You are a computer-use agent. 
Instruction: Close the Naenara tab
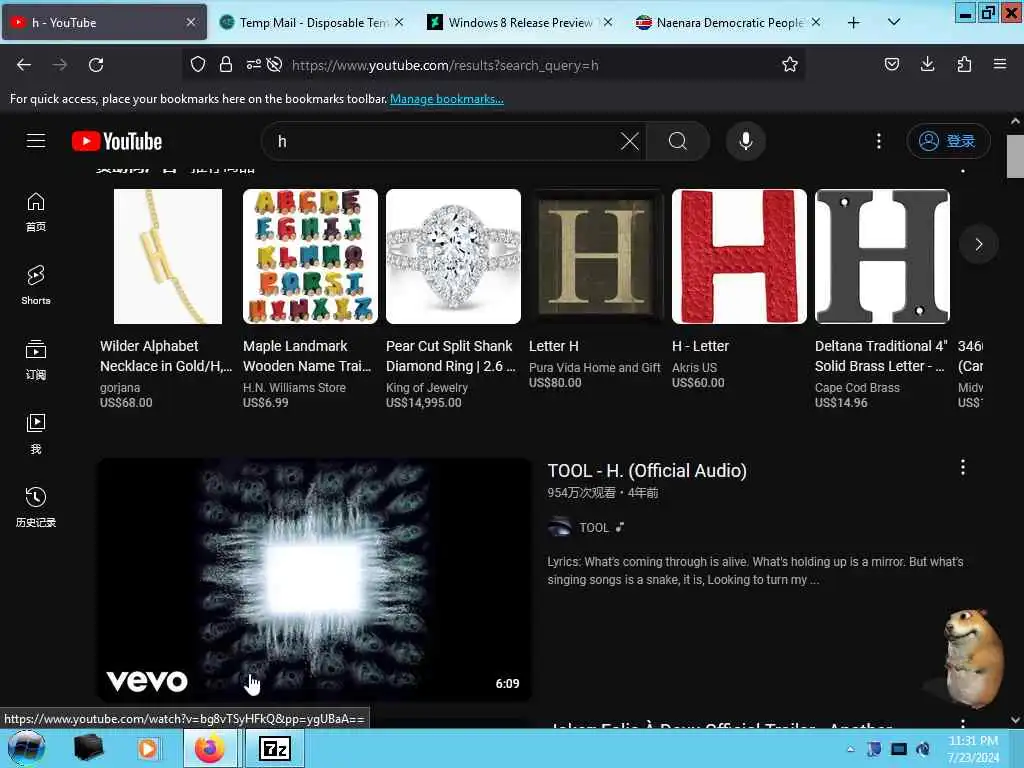point(816,23)
